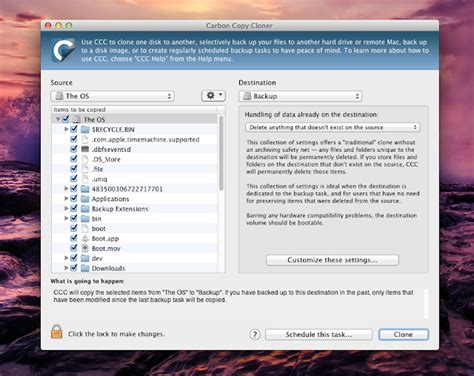Select the bin row name
Viewport: 474px width, 376px height.
[96, 219]
